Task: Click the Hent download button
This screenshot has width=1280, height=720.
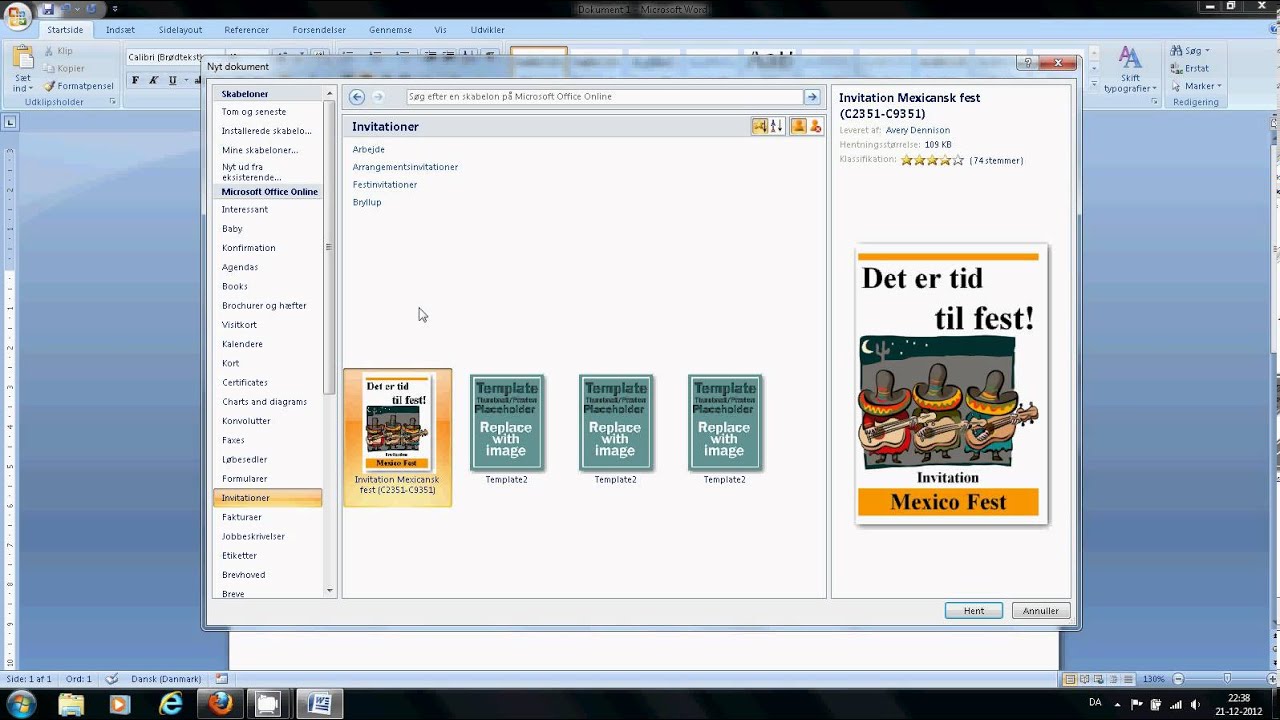Action: click(x=974, y=611)
